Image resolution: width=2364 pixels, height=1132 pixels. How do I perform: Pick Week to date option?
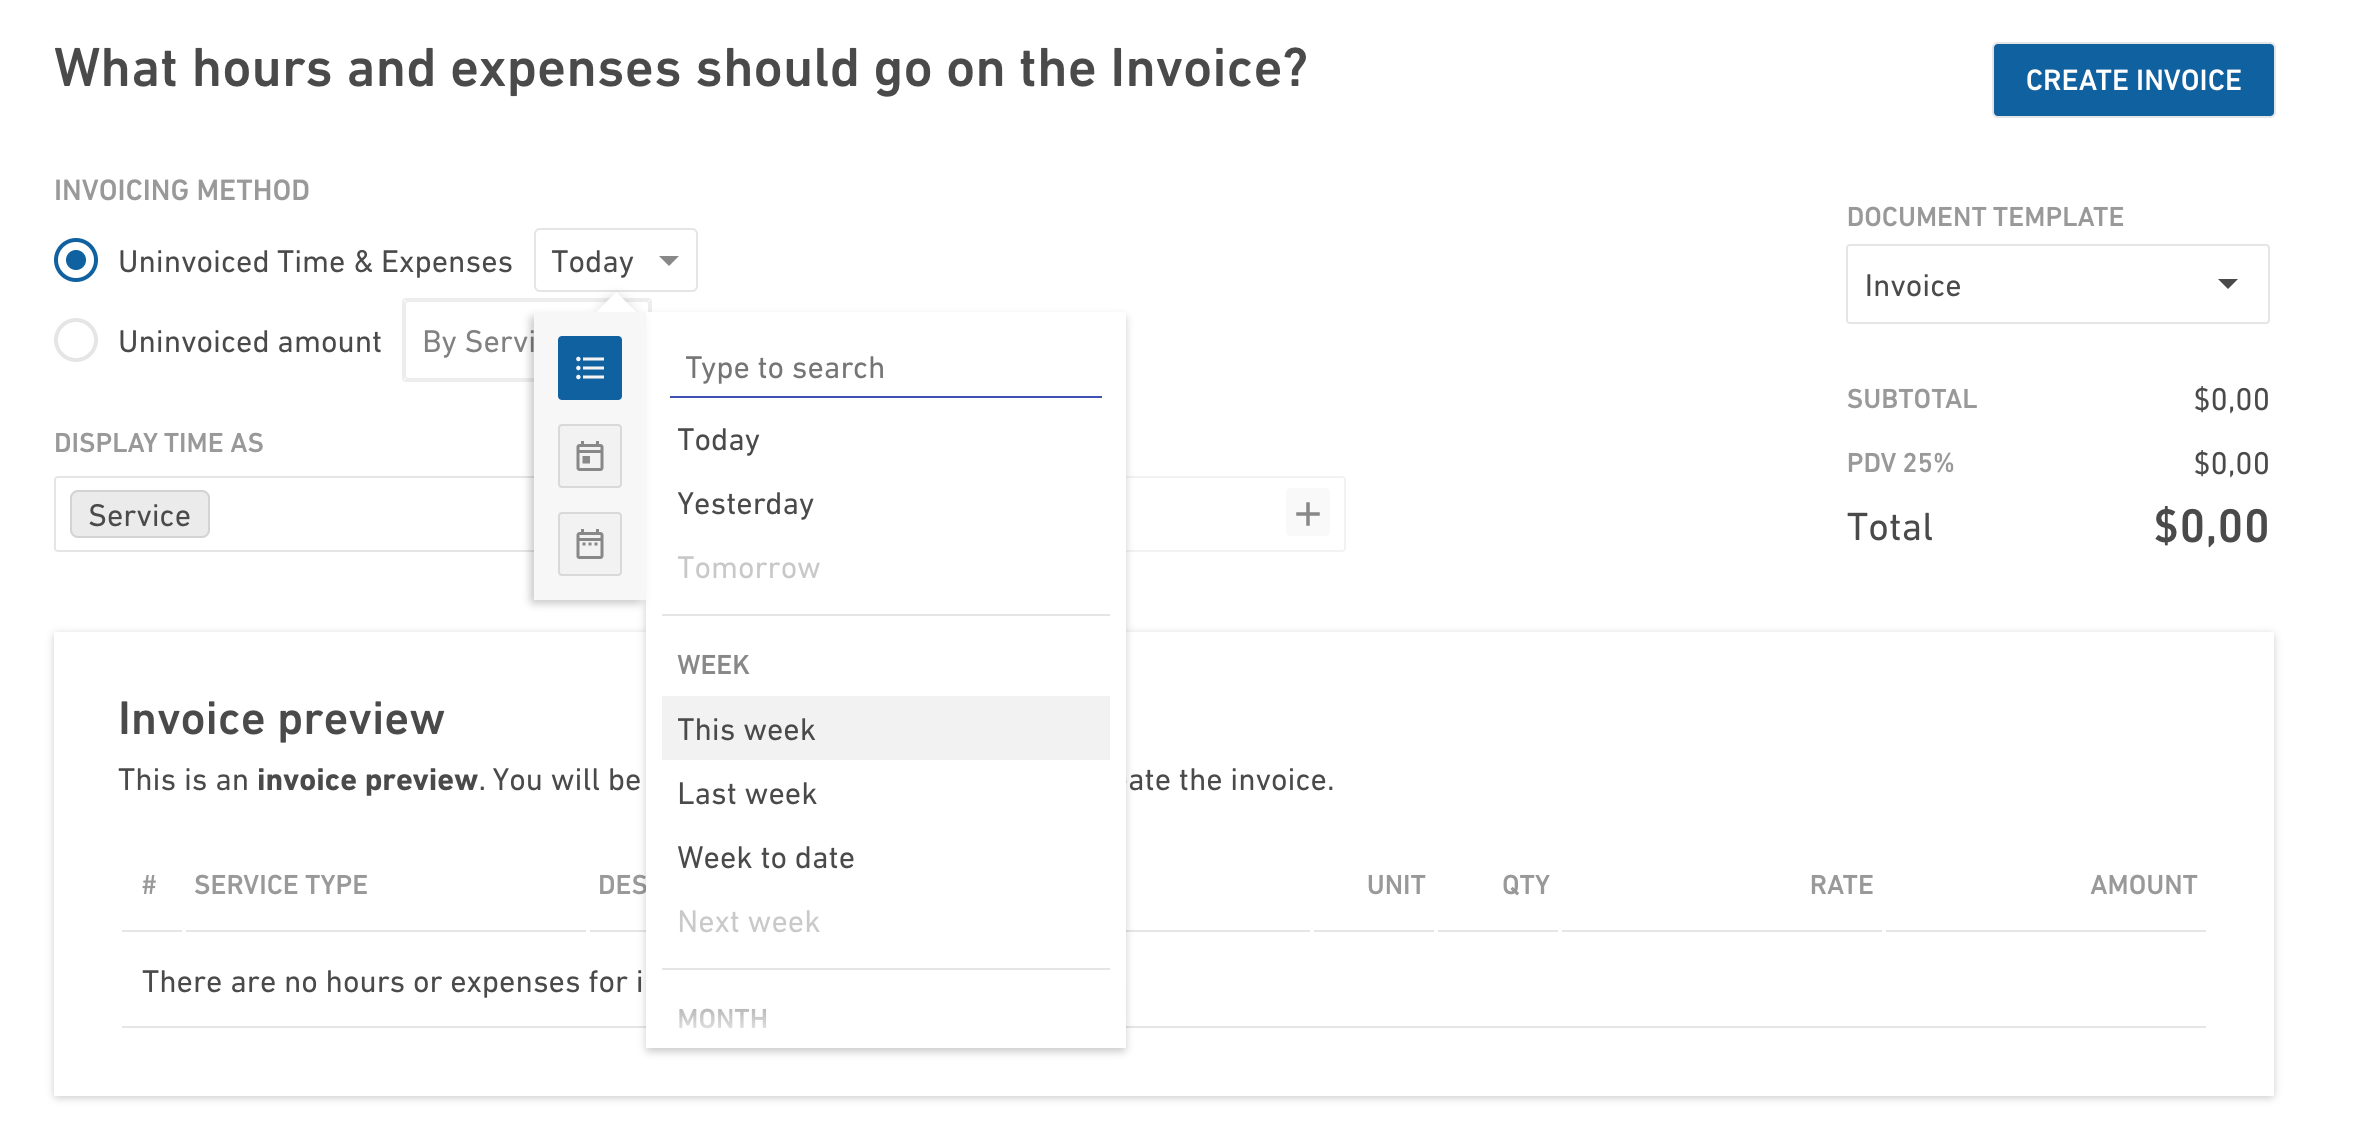coord(885,857)
